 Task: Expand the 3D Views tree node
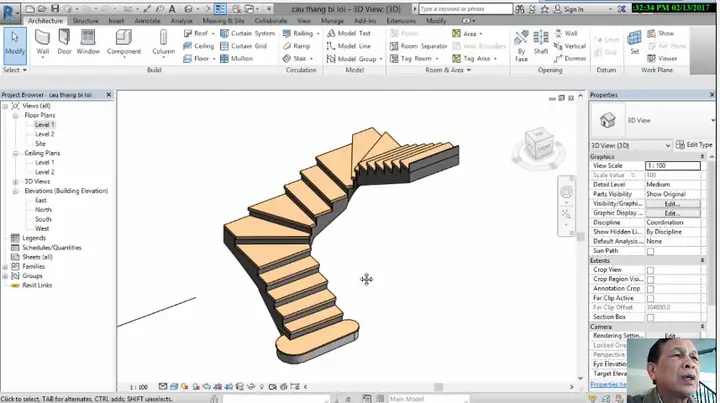point(15,182)
